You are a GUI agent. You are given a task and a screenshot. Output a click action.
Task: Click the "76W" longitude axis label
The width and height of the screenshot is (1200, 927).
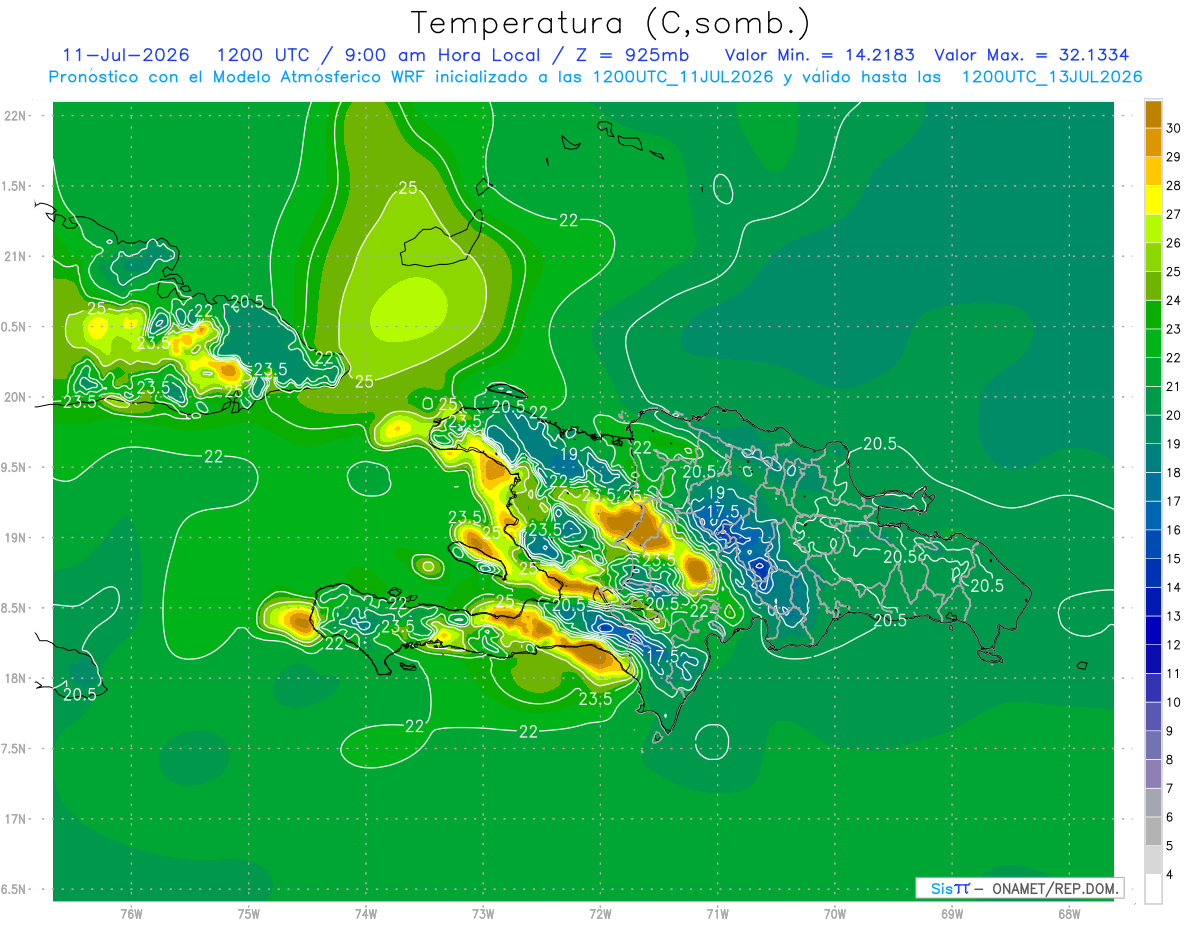131,913
